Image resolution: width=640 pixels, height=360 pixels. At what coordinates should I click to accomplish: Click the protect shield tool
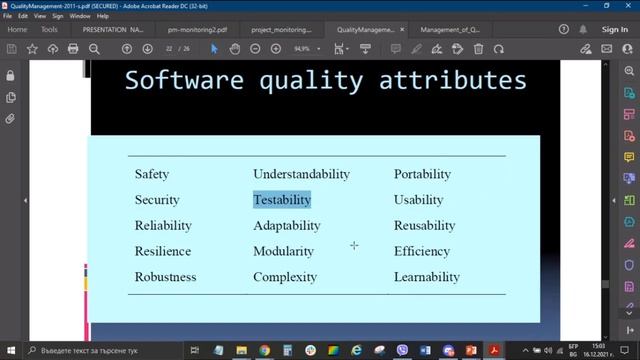click(x=629, y=265)
